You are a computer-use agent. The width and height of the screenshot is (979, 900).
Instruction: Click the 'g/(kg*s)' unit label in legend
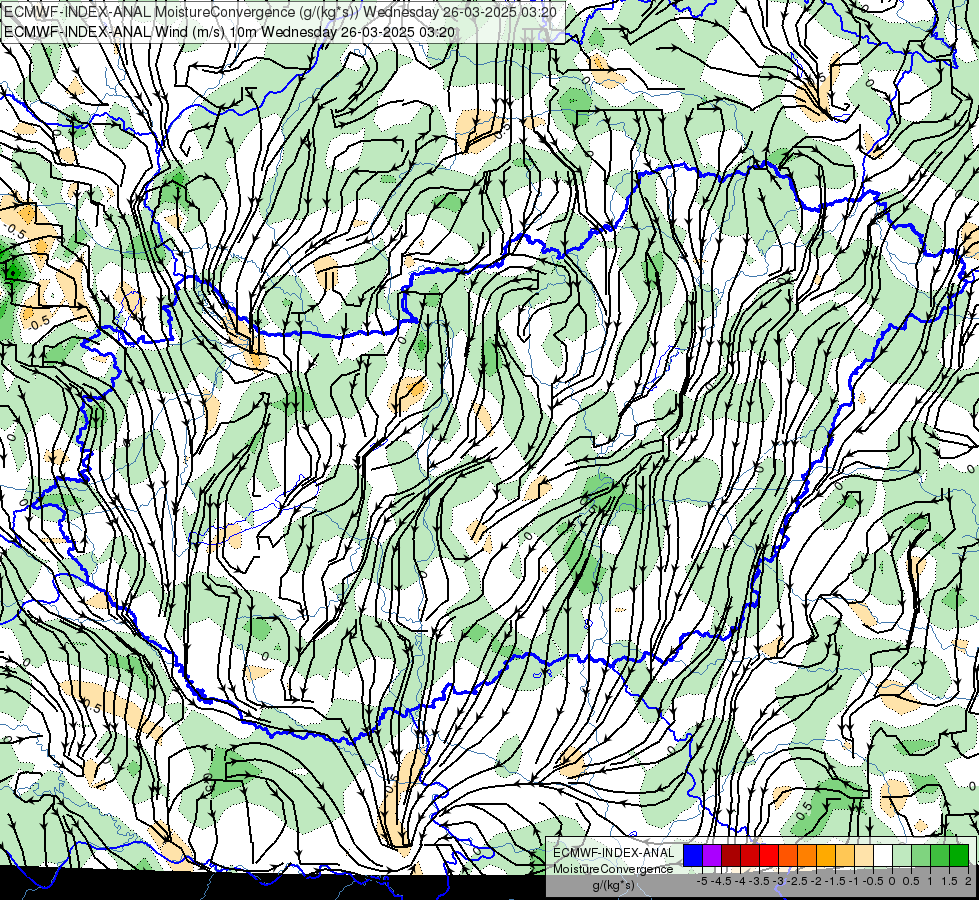point(613,885)
